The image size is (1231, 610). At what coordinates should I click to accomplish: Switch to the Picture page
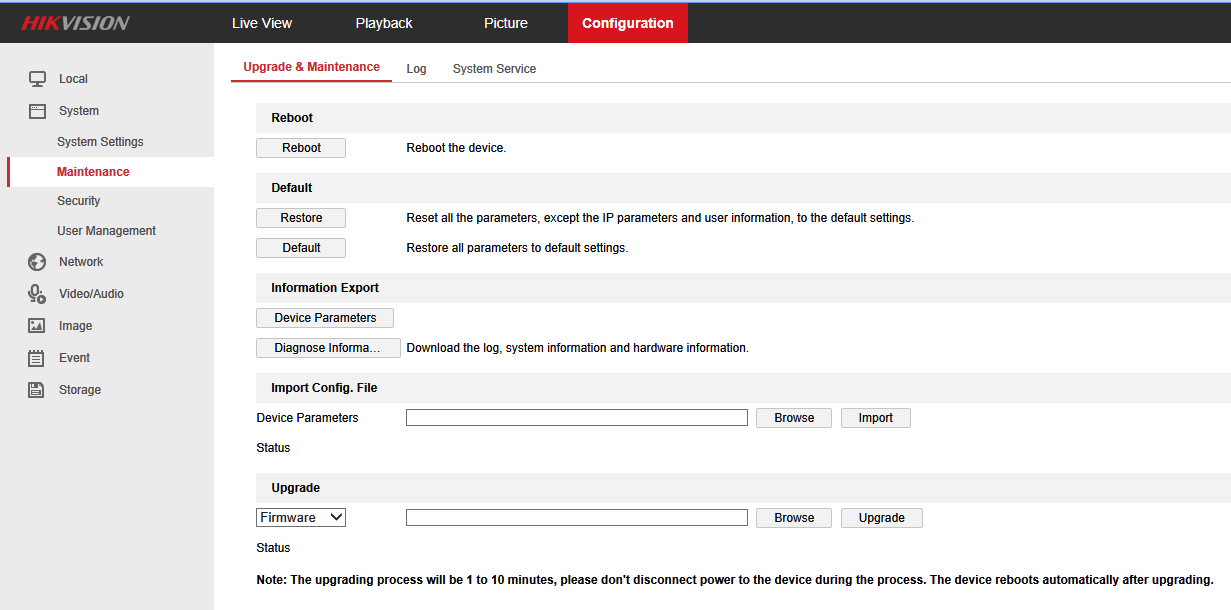tap(505, 22)
